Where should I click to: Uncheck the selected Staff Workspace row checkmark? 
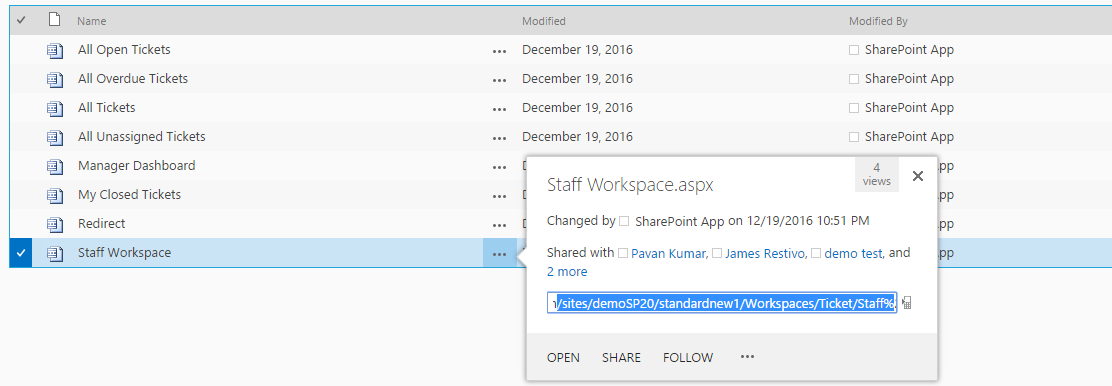click(x=21, y=253)
